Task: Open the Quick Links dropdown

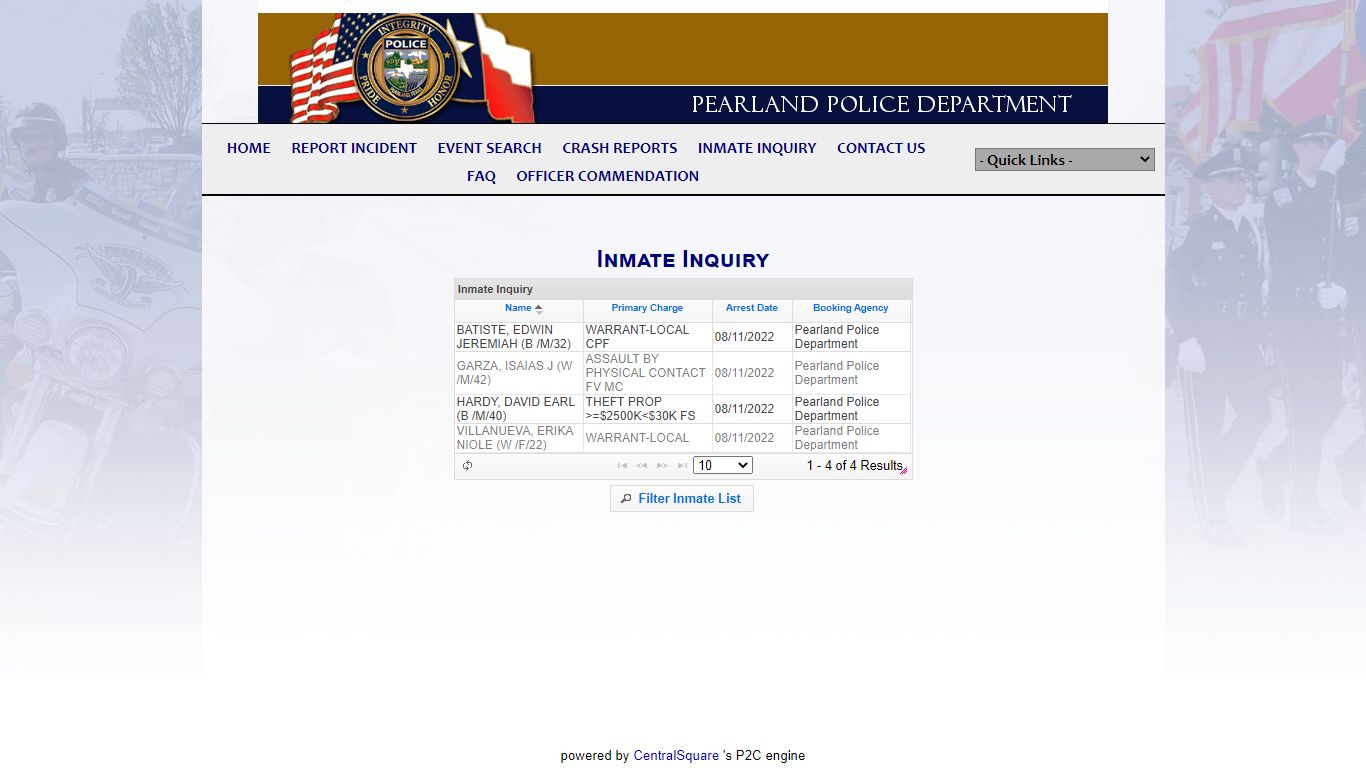Action: 1064,160
